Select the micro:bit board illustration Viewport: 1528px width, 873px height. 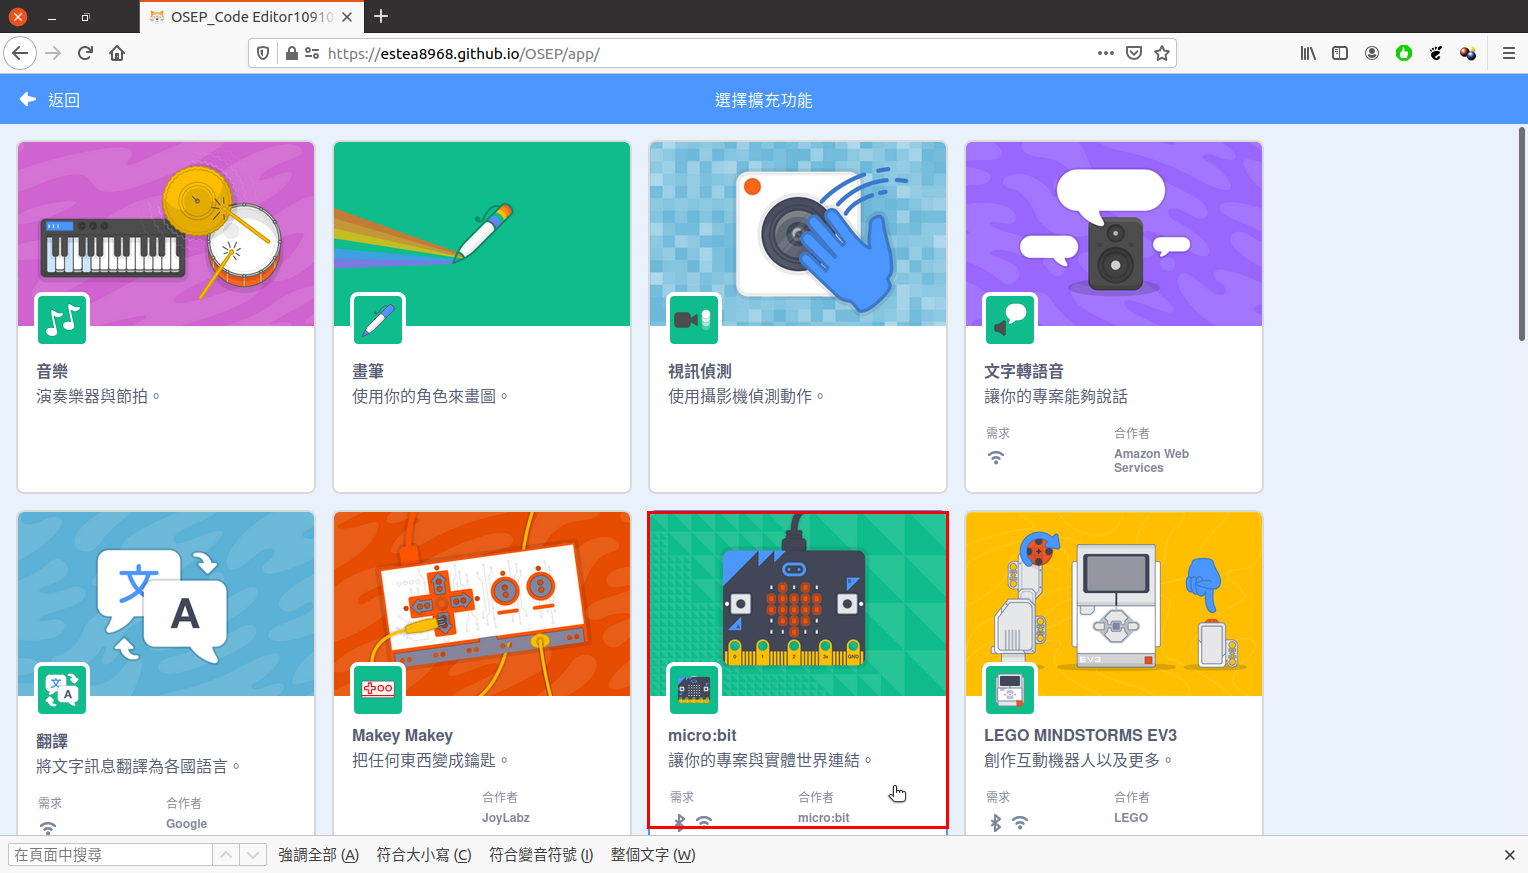pyautogui.click(x=798, y=604)
